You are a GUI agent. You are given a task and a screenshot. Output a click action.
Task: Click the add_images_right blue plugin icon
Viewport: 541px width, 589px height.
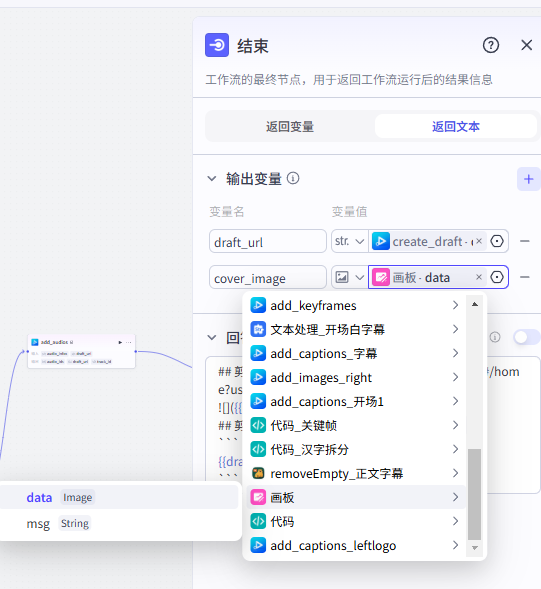(258, 378)
